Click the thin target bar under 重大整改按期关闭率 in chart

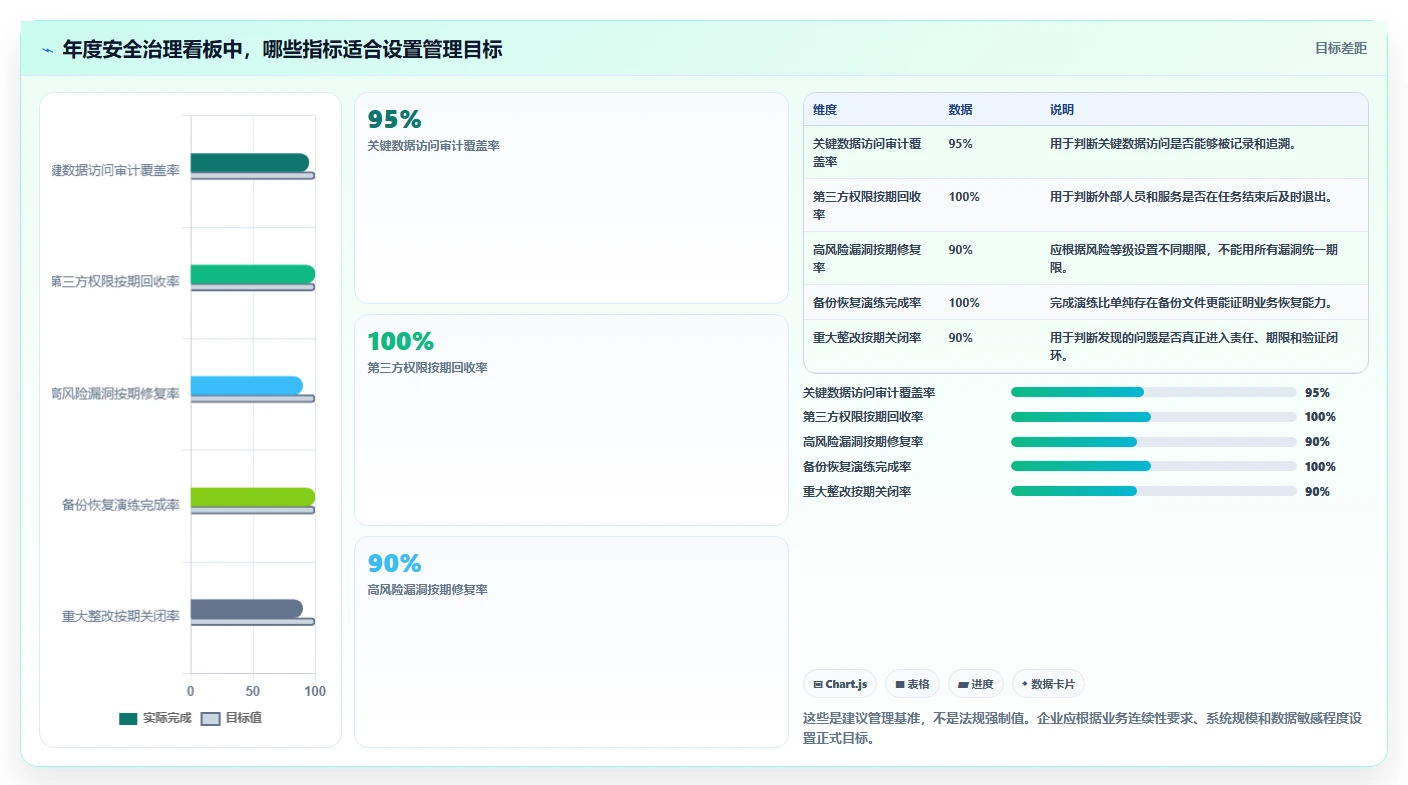pyautogui.click(x=253, y=622)
